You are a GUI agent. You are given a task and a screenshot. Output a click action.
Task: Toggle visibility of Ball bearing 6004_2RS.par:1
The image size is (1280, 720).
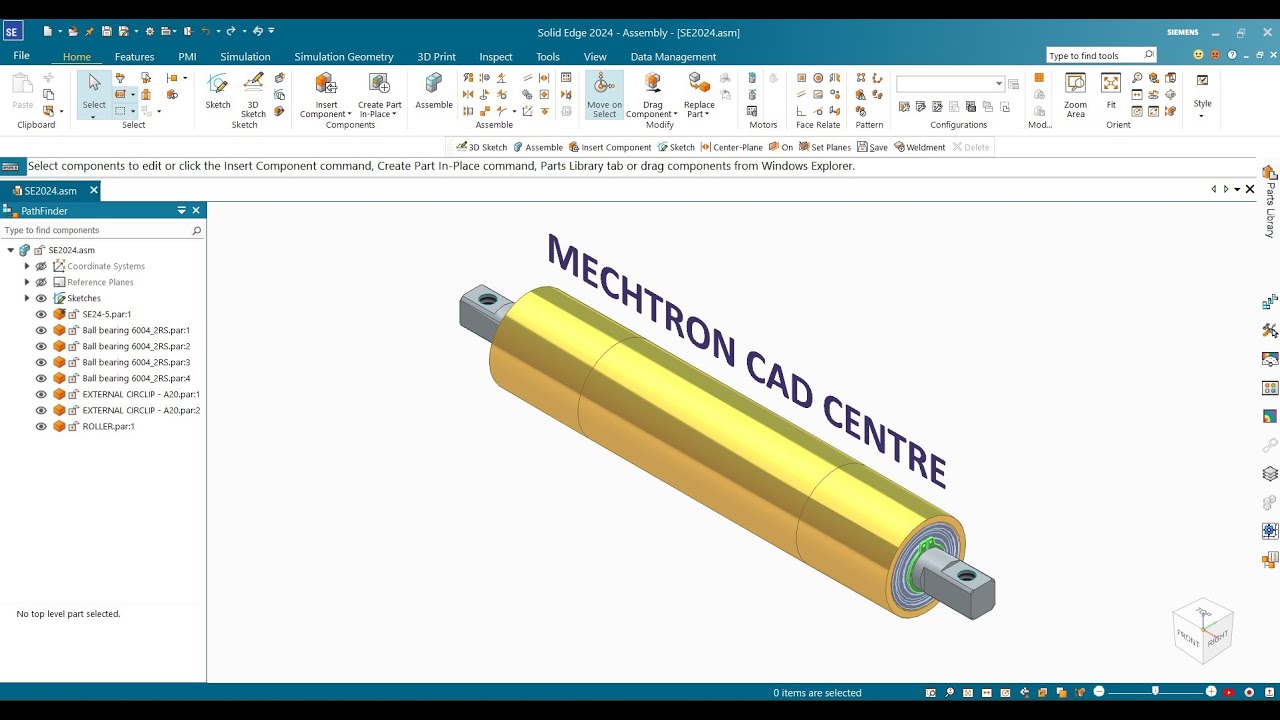(x=41, y=330)
